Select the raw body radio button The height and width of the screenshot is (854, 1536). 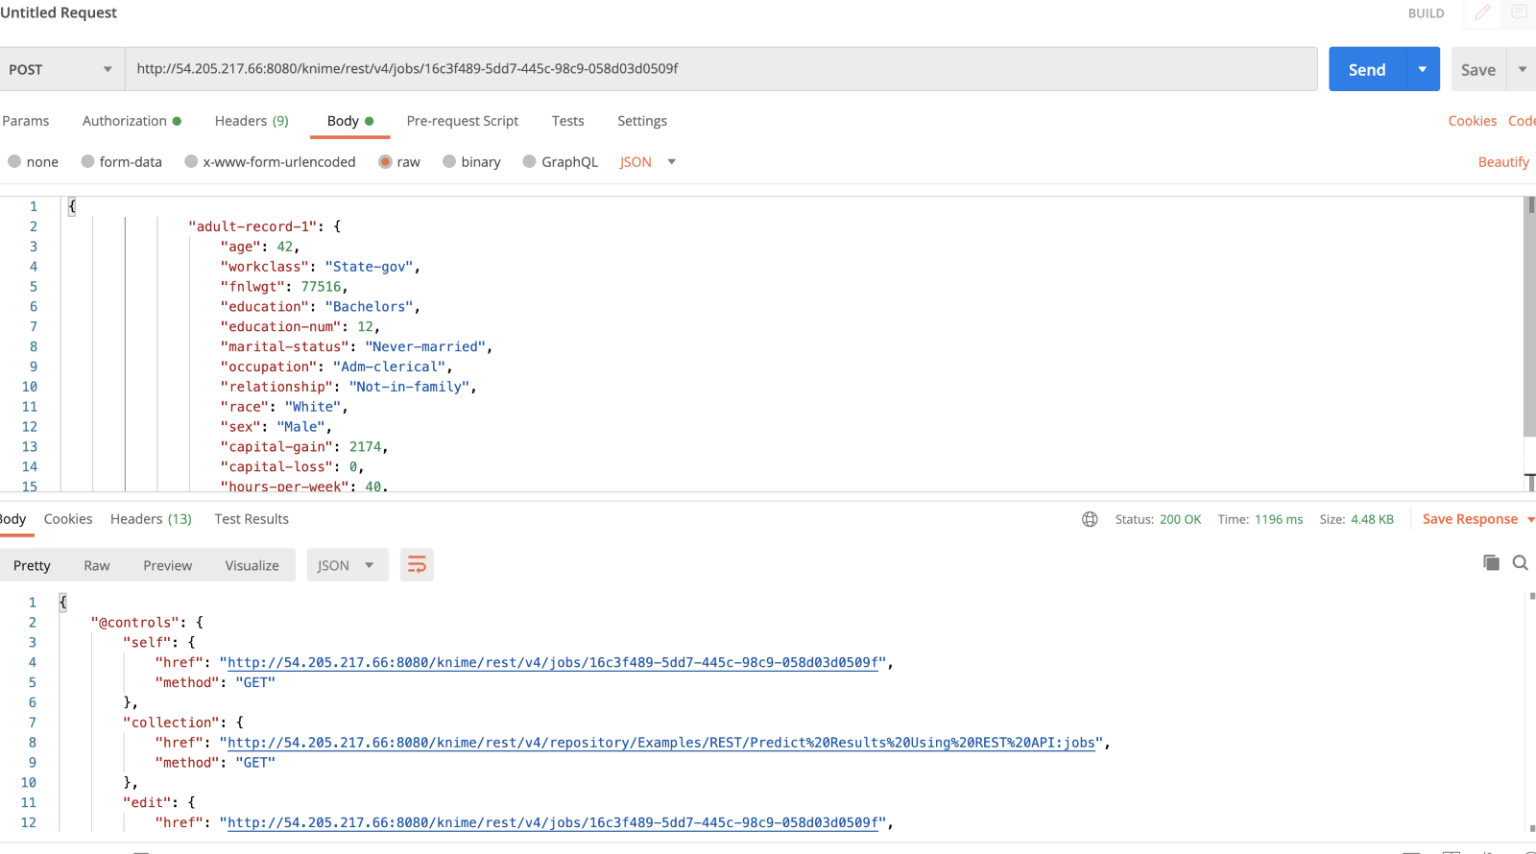(x=385, y=161)
